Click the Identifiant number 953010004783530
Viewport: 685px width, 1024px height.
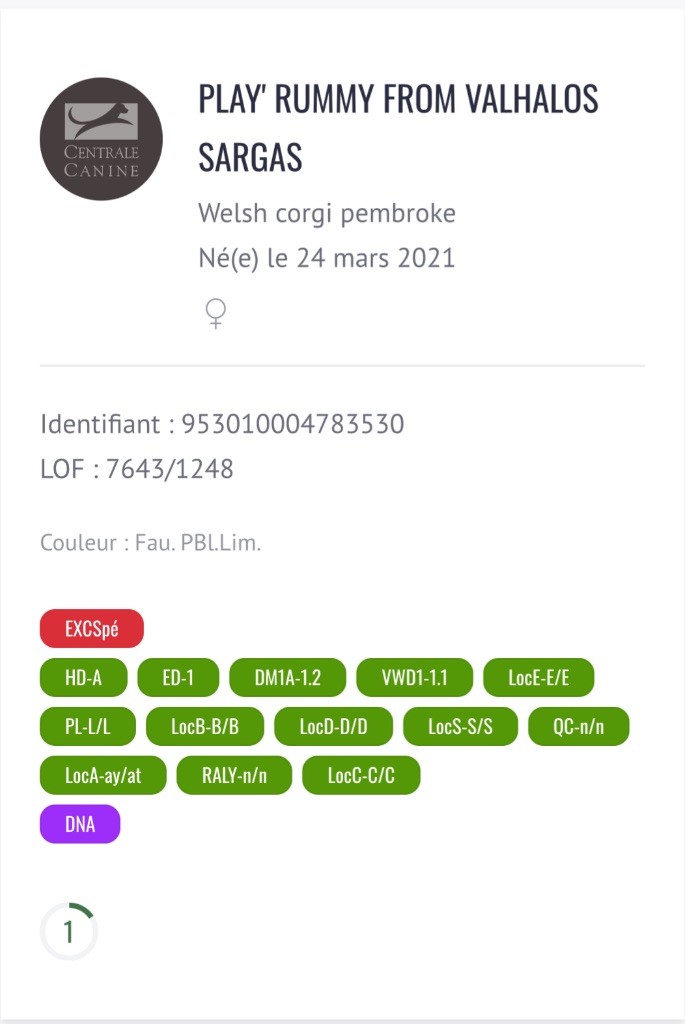coord(292,424)
